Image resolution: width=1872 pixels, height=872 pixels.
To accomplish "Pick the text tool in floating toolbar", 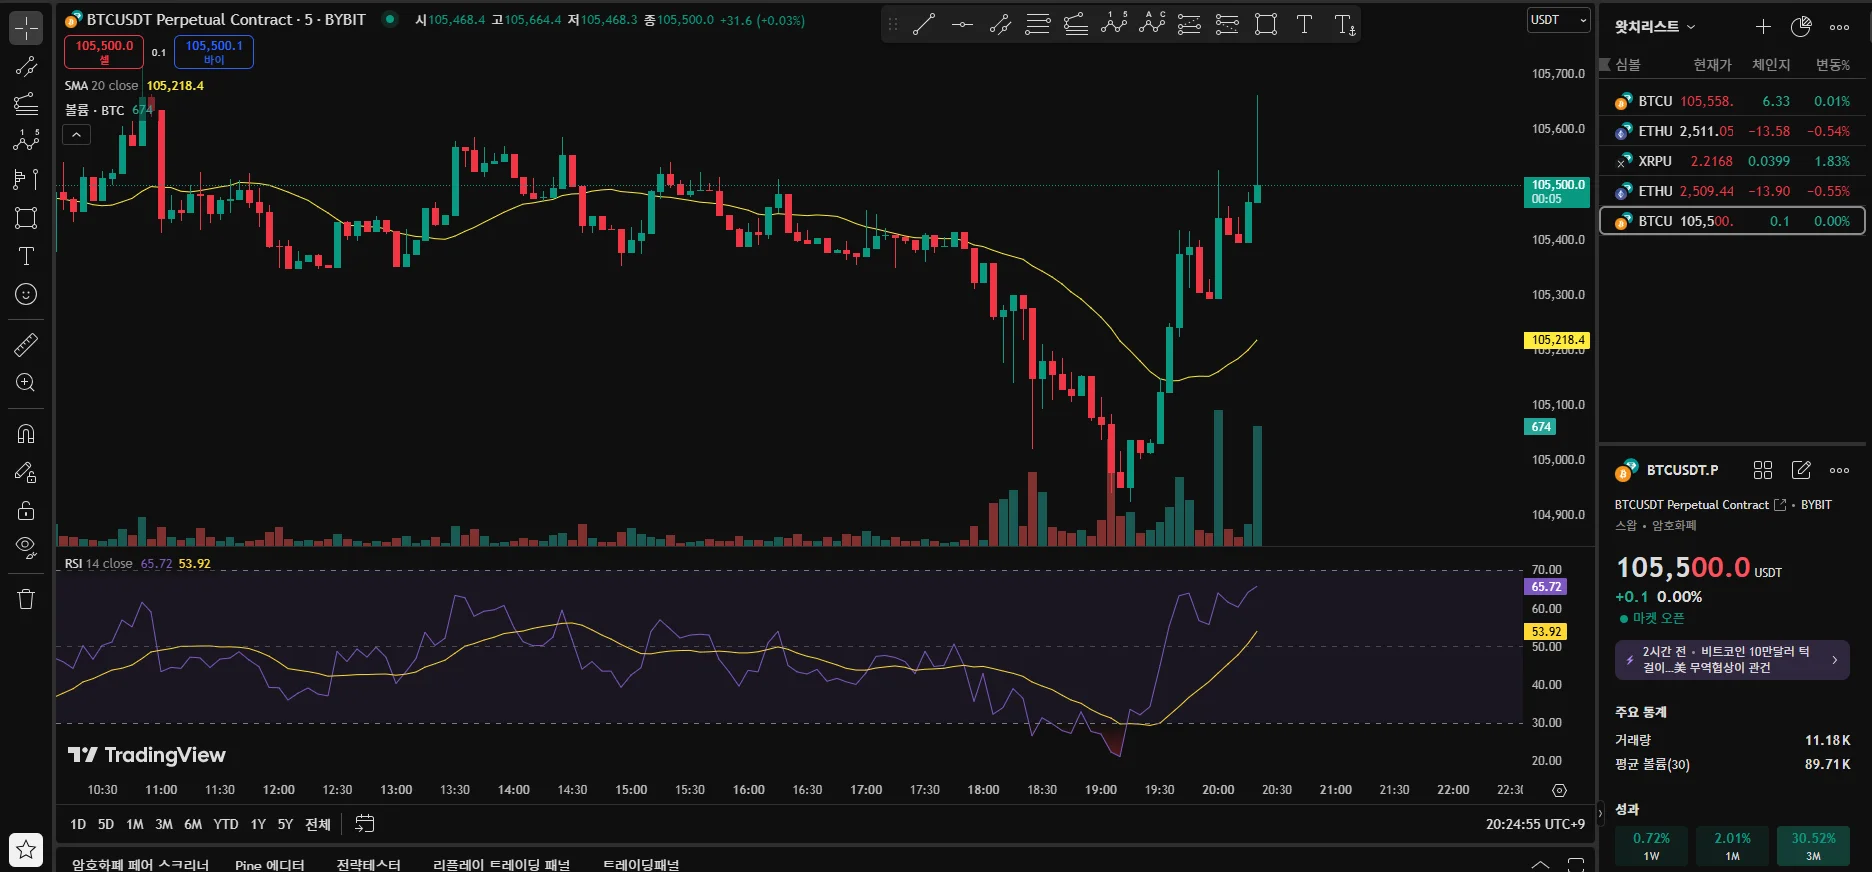I will (x=1304, y=24).
